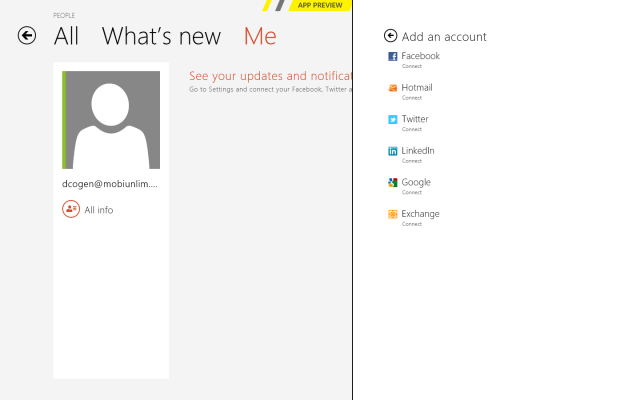Click the LinkedIn account icon

tap(393, 151)
